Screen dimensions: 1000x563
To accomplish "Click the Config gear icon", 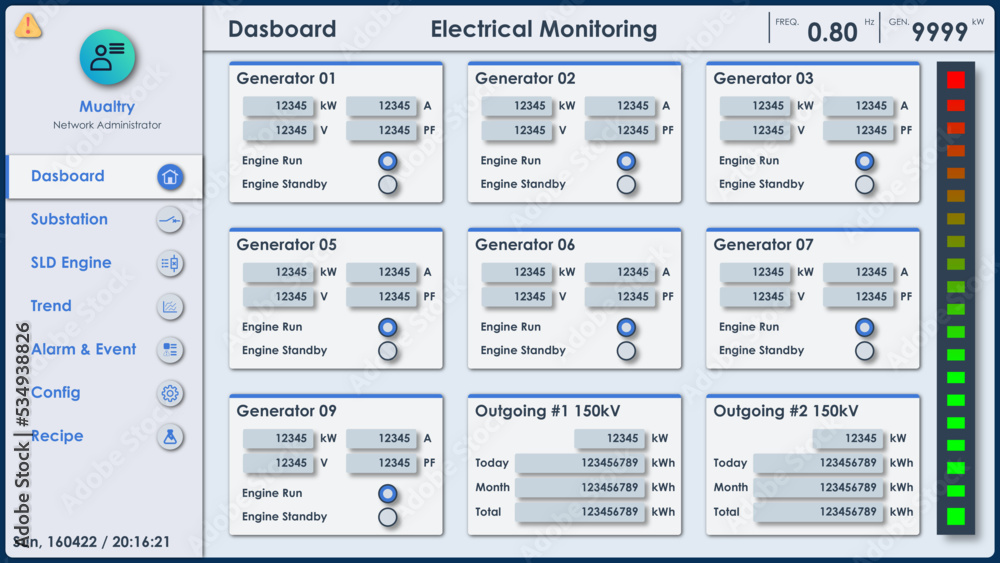I will pos(170,393).
